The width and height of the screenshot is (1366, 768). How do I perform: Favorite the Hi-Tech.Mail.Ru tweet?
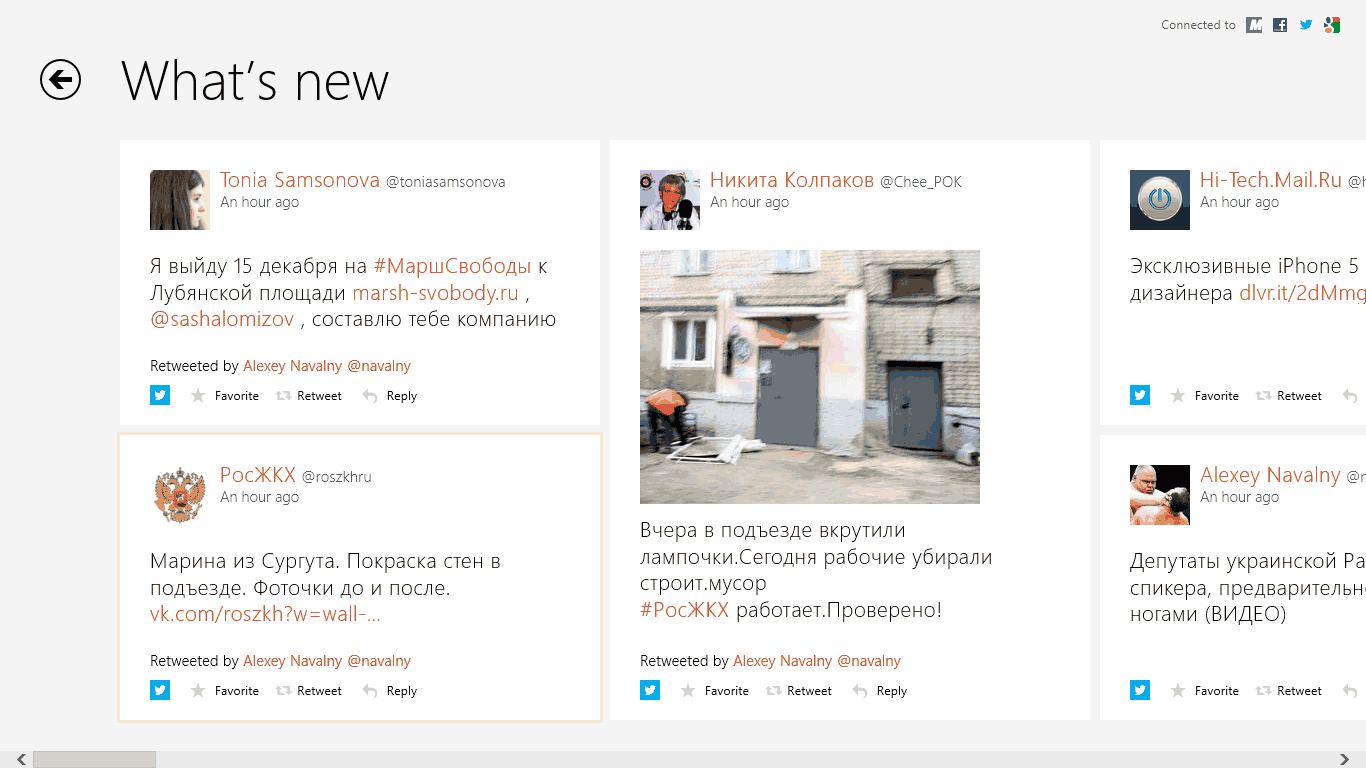click(x=1205, y=396)
